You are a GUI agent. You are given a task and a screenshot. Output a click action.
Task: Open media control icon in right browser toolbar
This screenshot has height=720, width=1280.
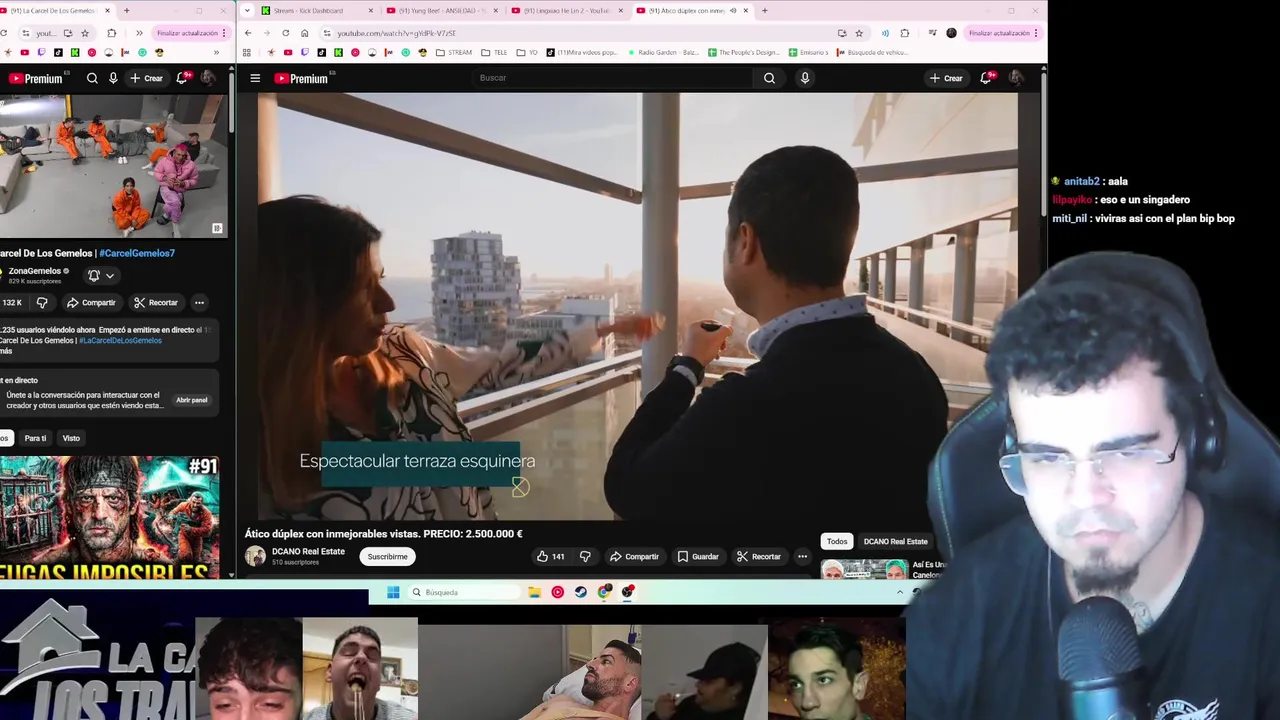(932, 33)
